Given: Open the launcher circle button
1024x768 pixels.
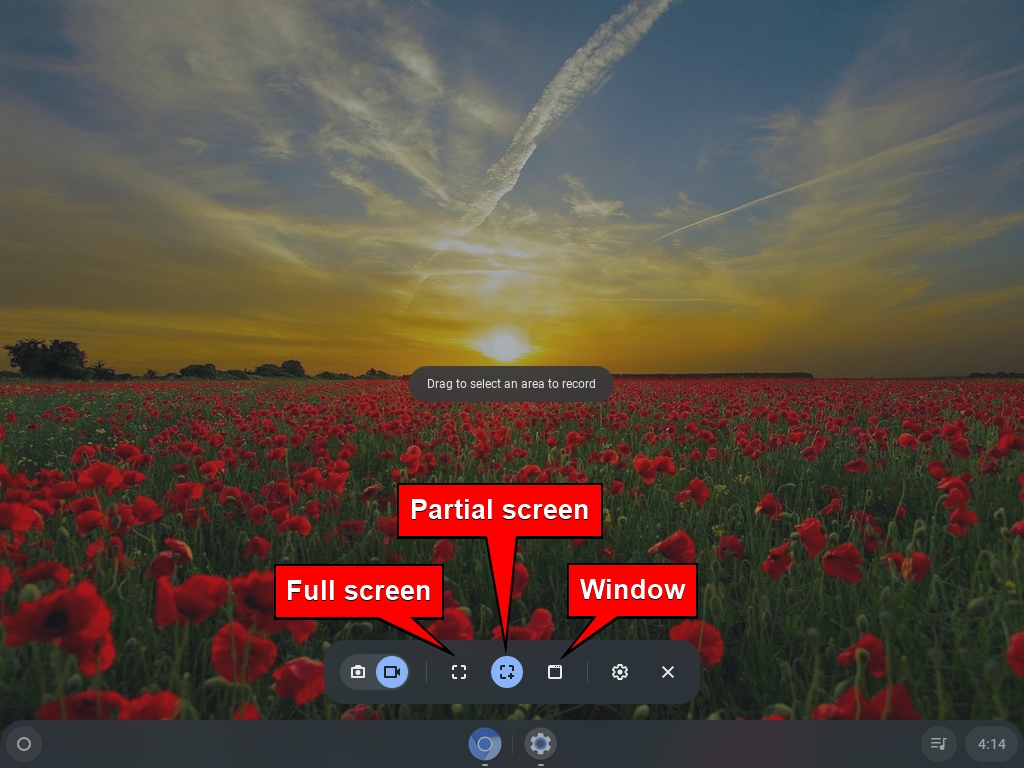Looking at the screenshot, I should [x=24, y=744].
